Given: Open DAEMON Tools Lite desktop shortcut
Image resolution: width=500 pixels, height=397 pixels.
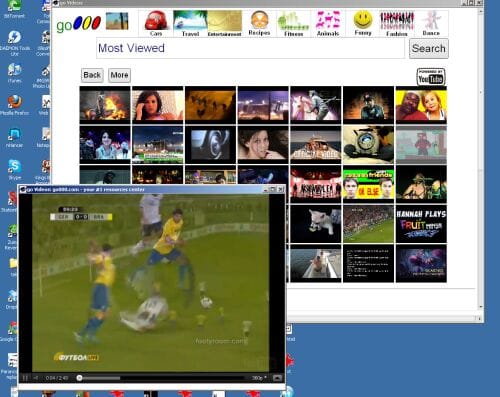Looking at the screenshot, I should (14, 43).
